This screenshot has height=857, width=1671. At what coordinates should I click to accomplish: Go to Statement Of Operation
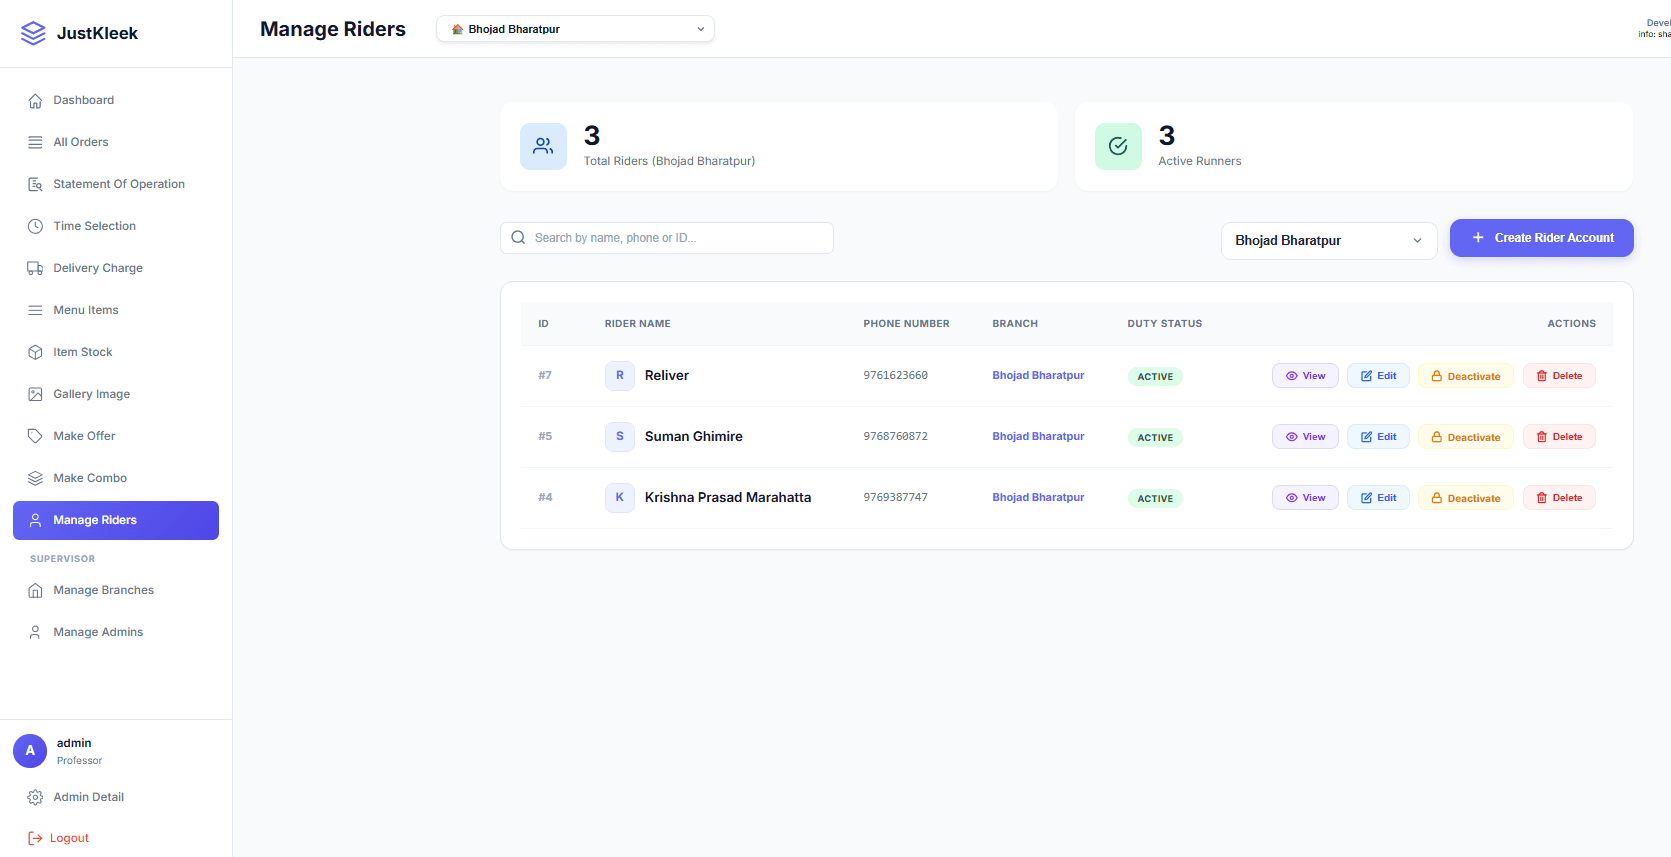click(x=116, y=184)
